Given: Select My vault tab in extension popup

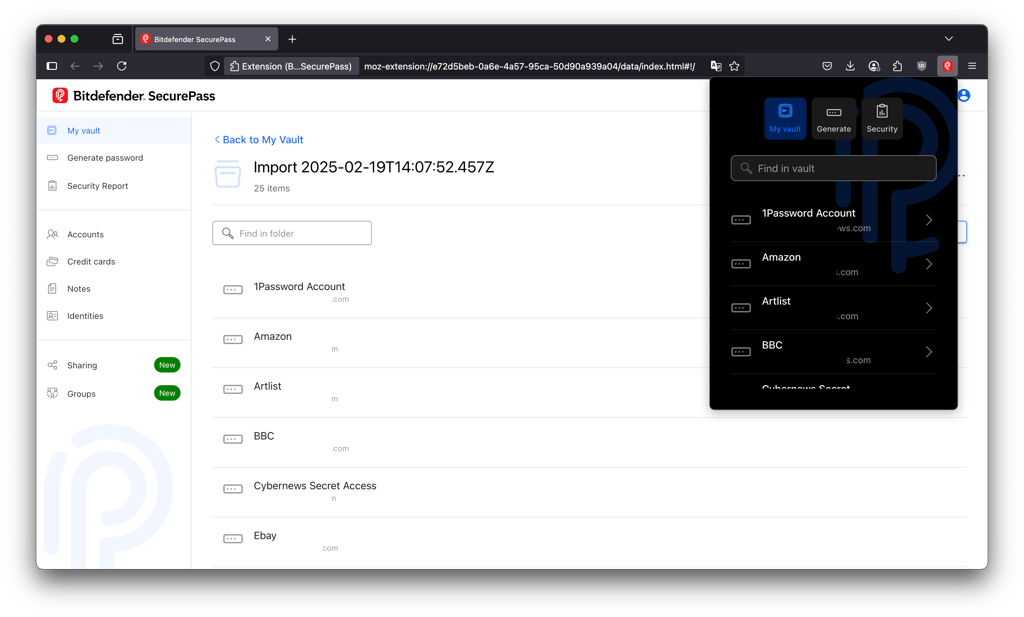Looking at the screenshot, I should point(785,118).
